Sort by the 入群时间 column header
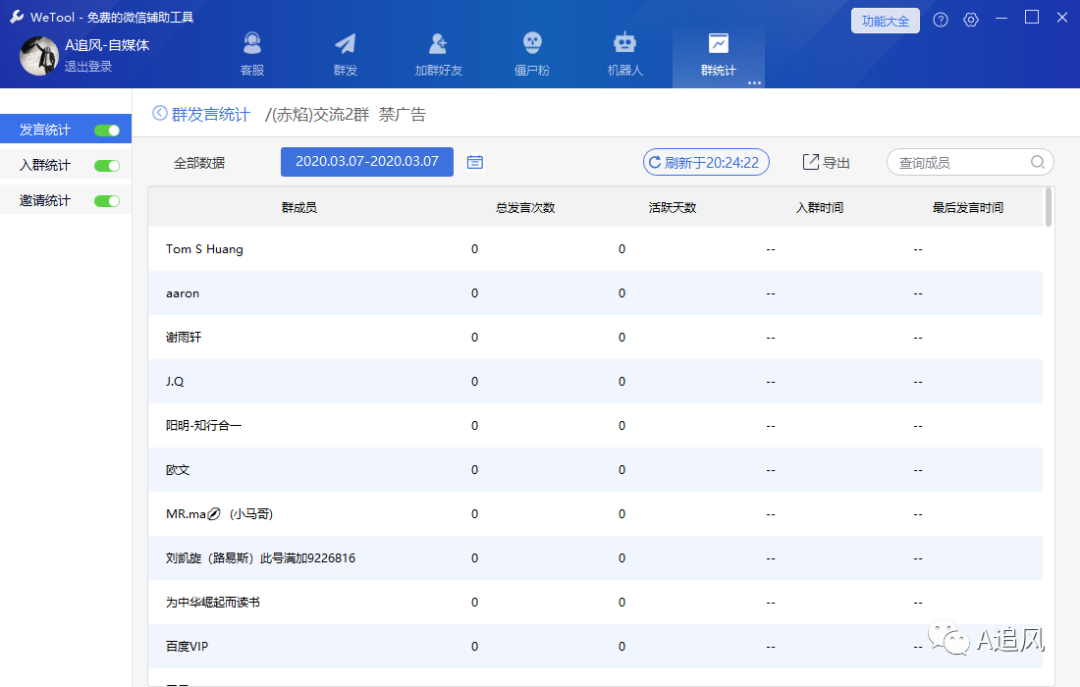1080x687 pixels. 820,207
